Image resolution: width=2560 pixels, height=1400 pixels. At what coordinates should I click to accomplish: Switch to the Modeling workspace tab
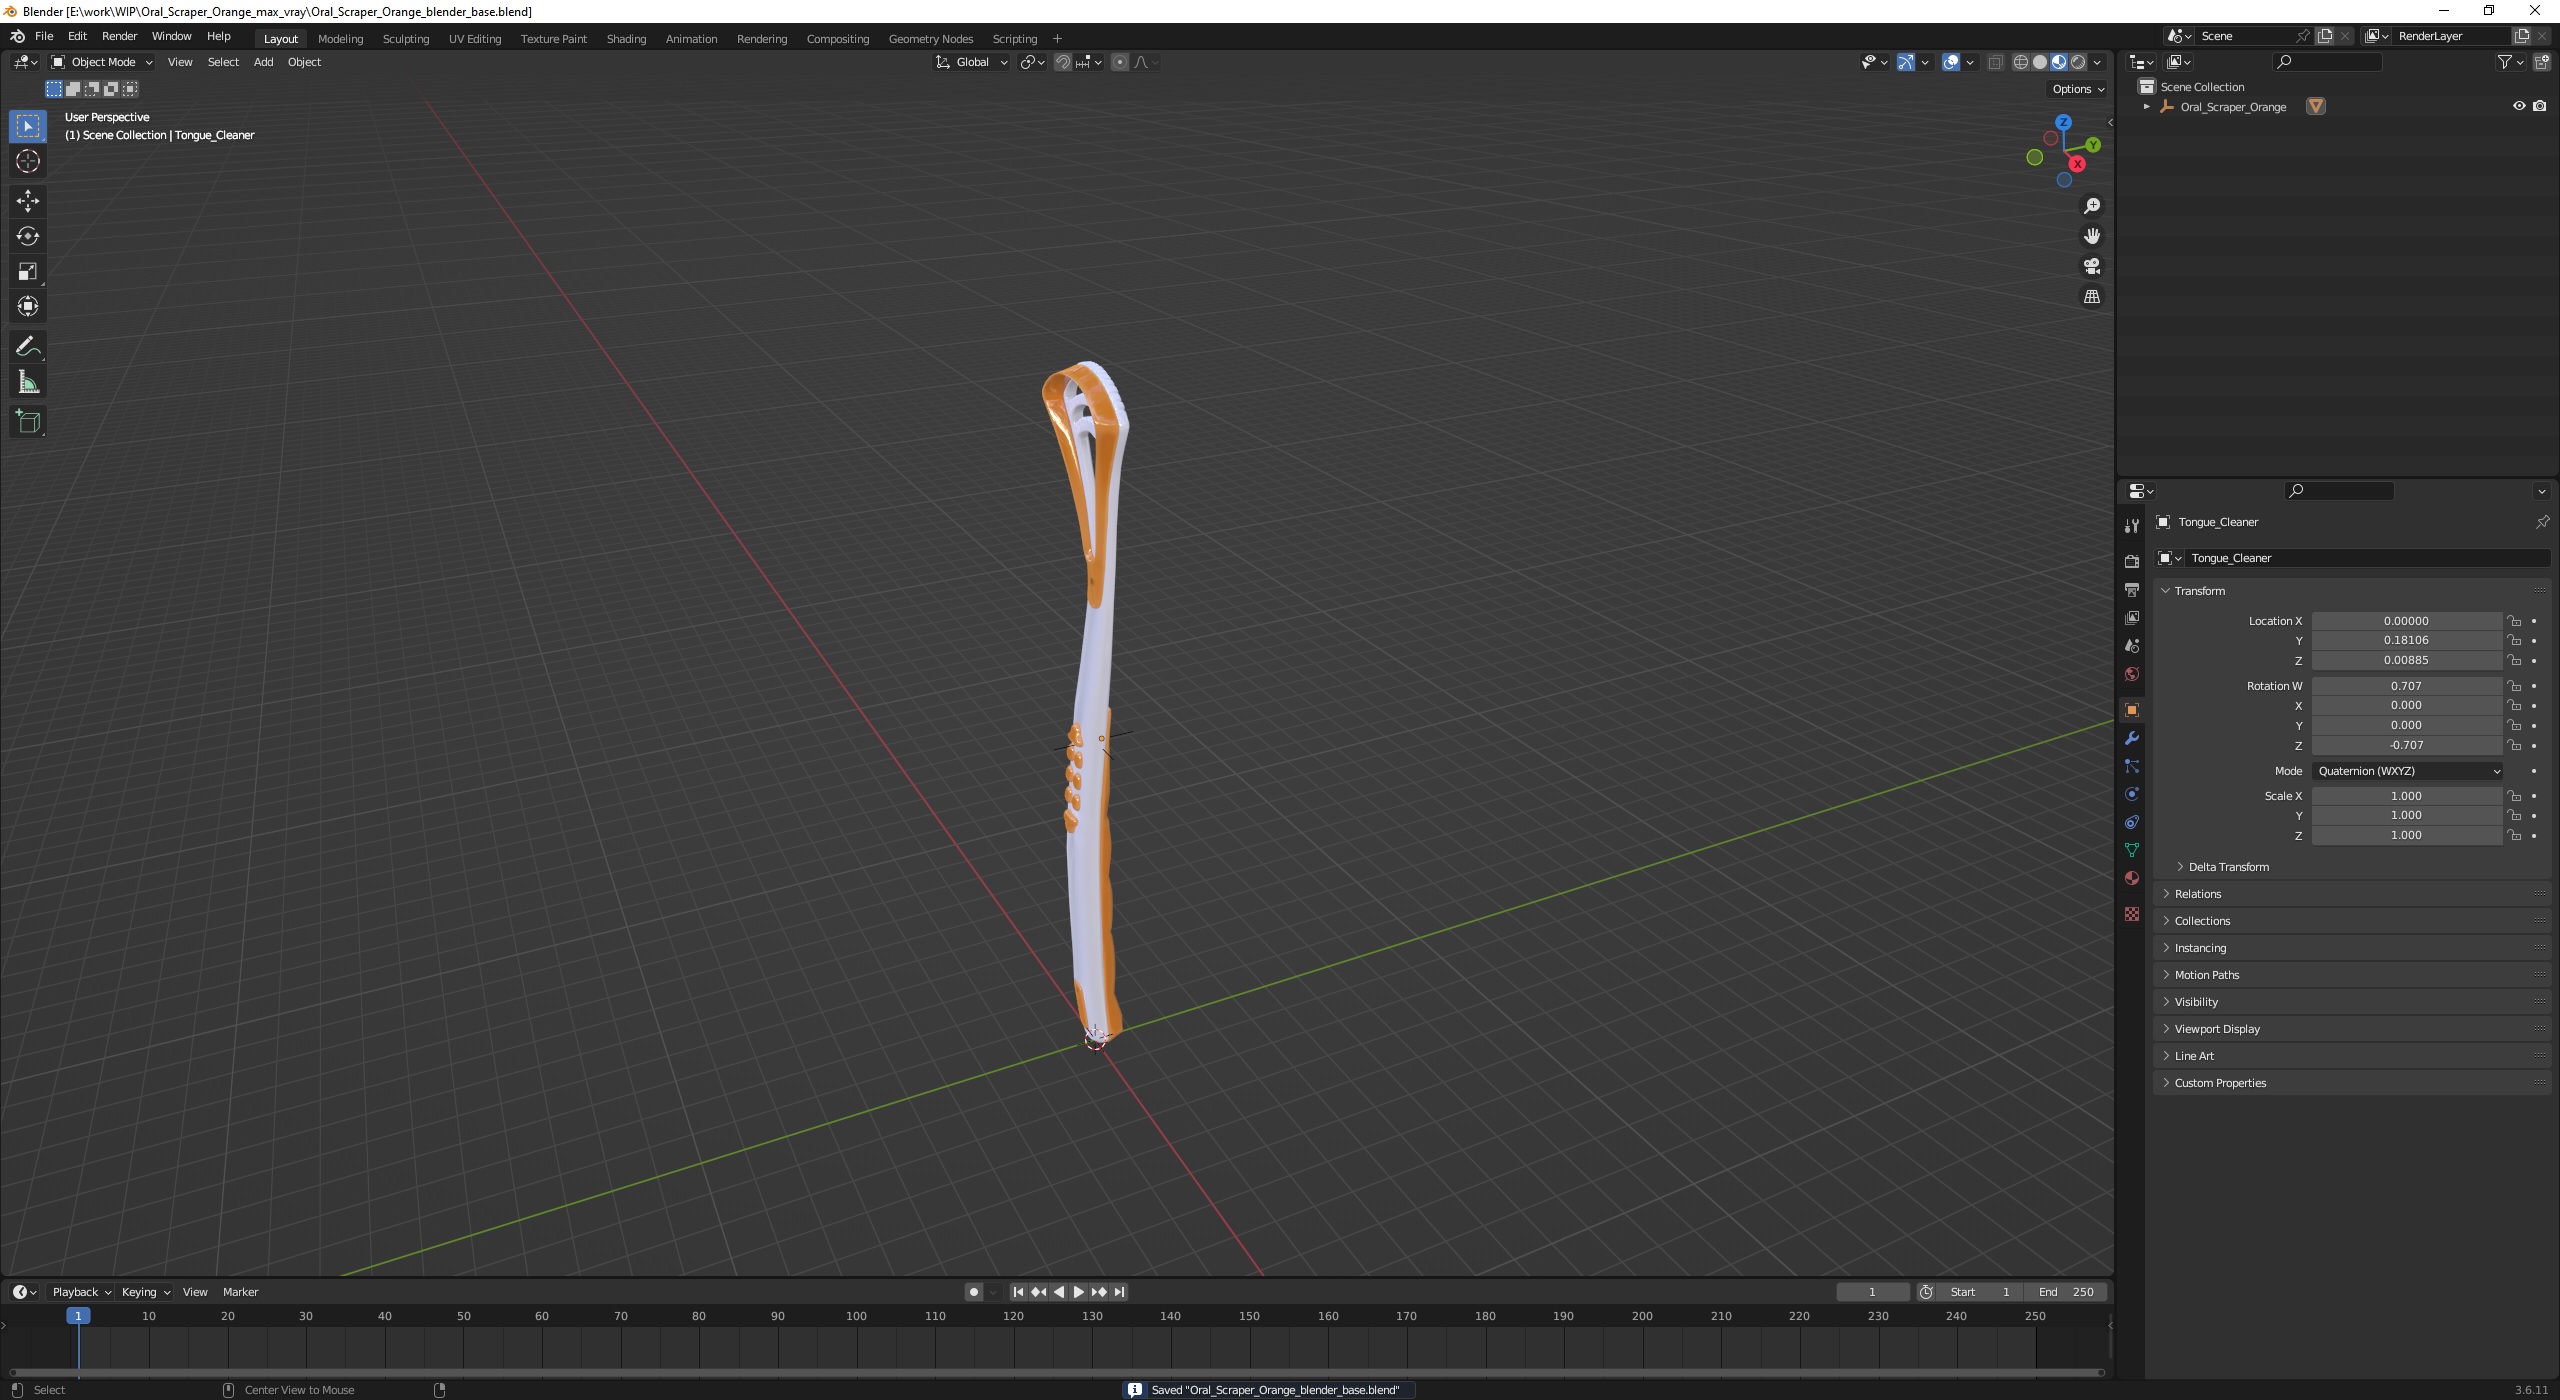340,39
